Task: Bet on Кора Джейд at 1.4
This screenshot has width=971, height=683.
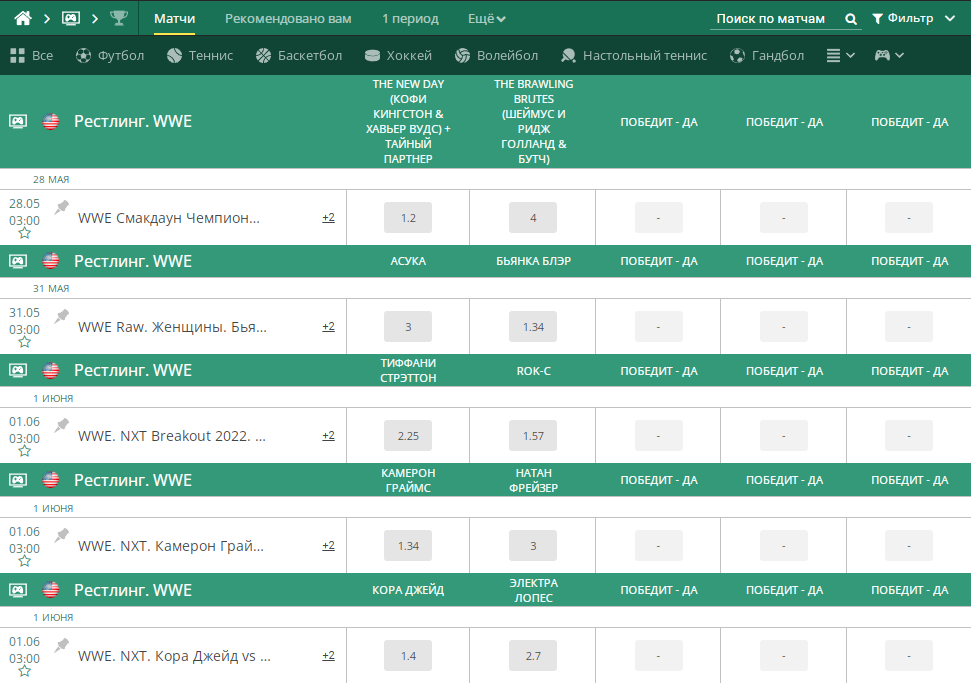Action: (408, 656)
